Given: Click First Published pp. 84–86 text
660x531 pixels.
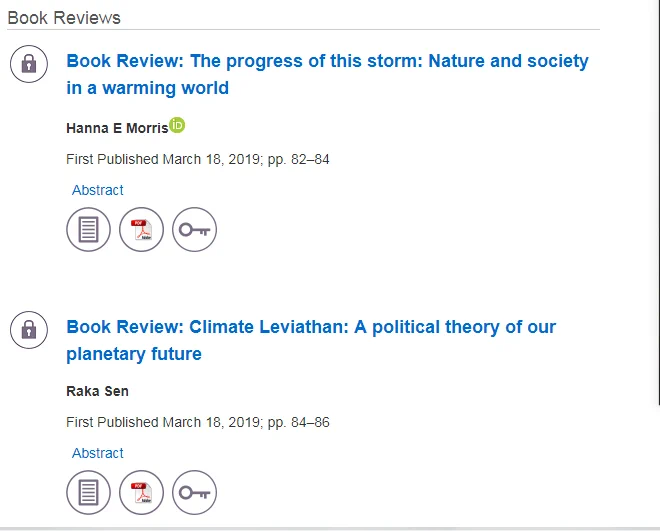Looking at the screenshot, I should click(x=198, y=422).
